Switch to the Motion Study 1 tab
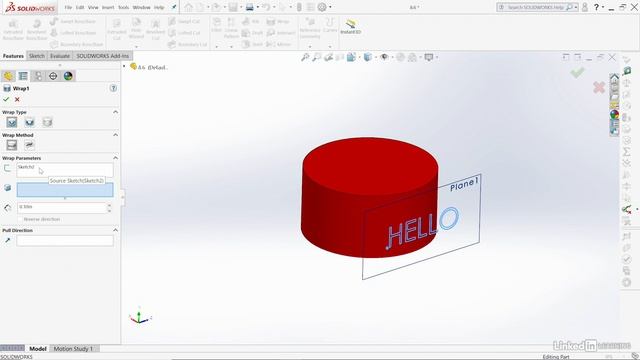The image size is (640, 360). [x=73, y=349]
